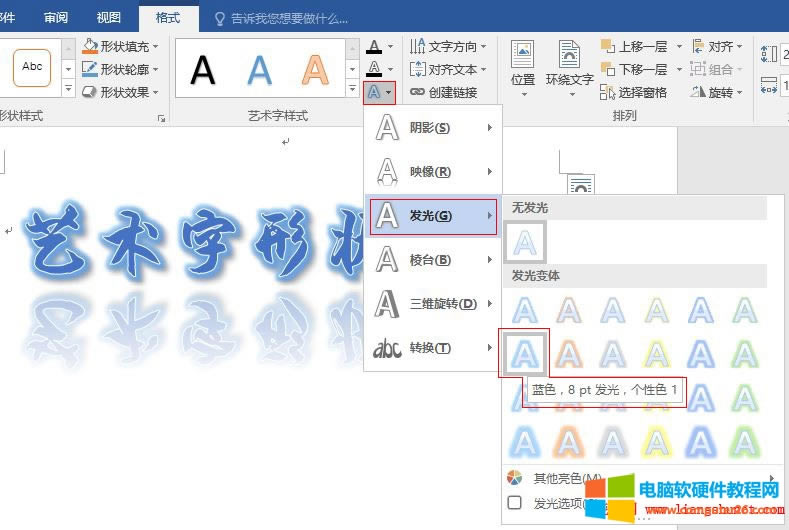Click the Align Text (对齐文本) icon
The width and height of the screenshot is (789, 530).
[x=417, y=69]
